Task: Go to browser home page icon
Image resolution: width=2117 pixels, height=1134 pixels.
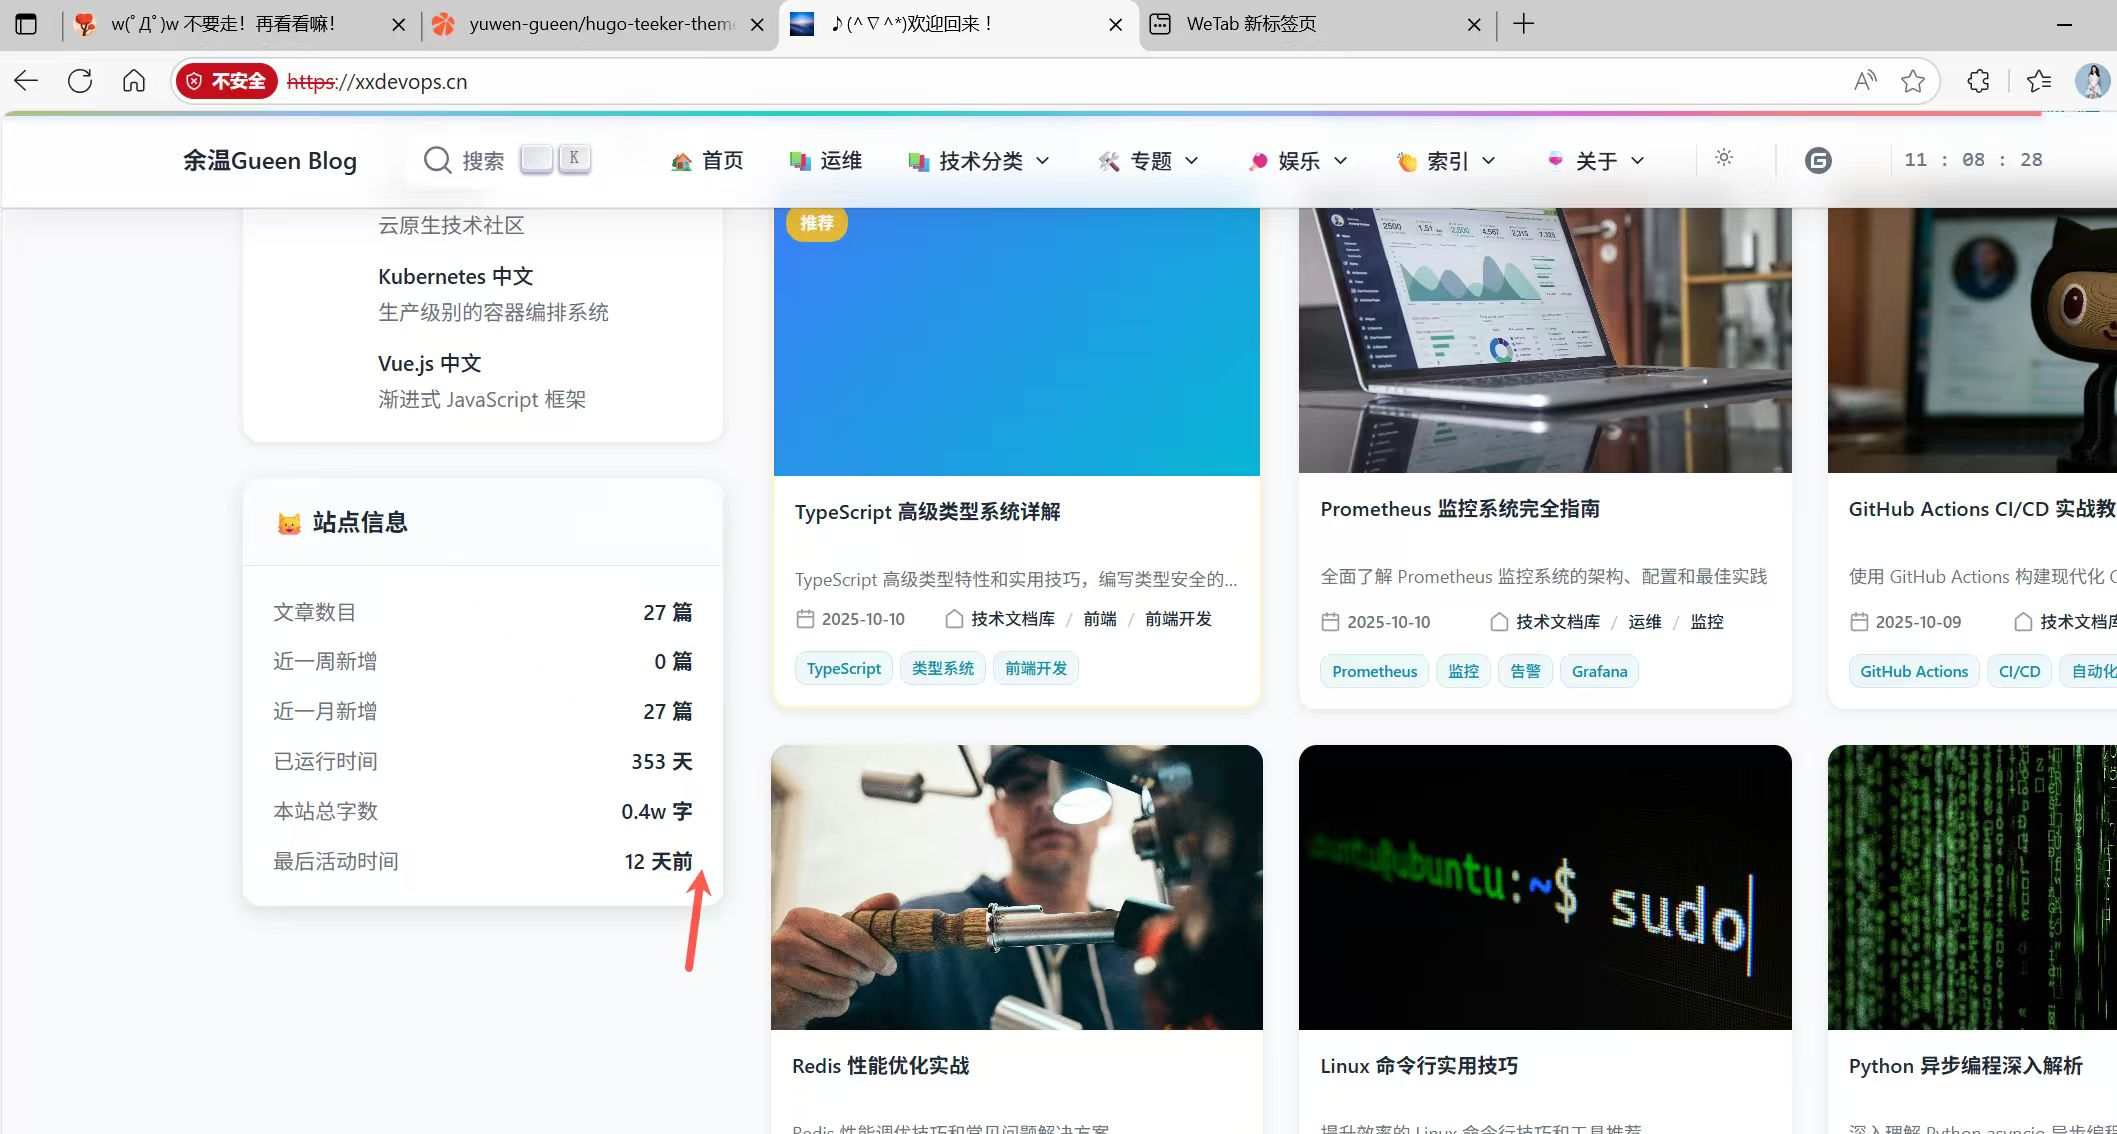Action: coord(134,81)
